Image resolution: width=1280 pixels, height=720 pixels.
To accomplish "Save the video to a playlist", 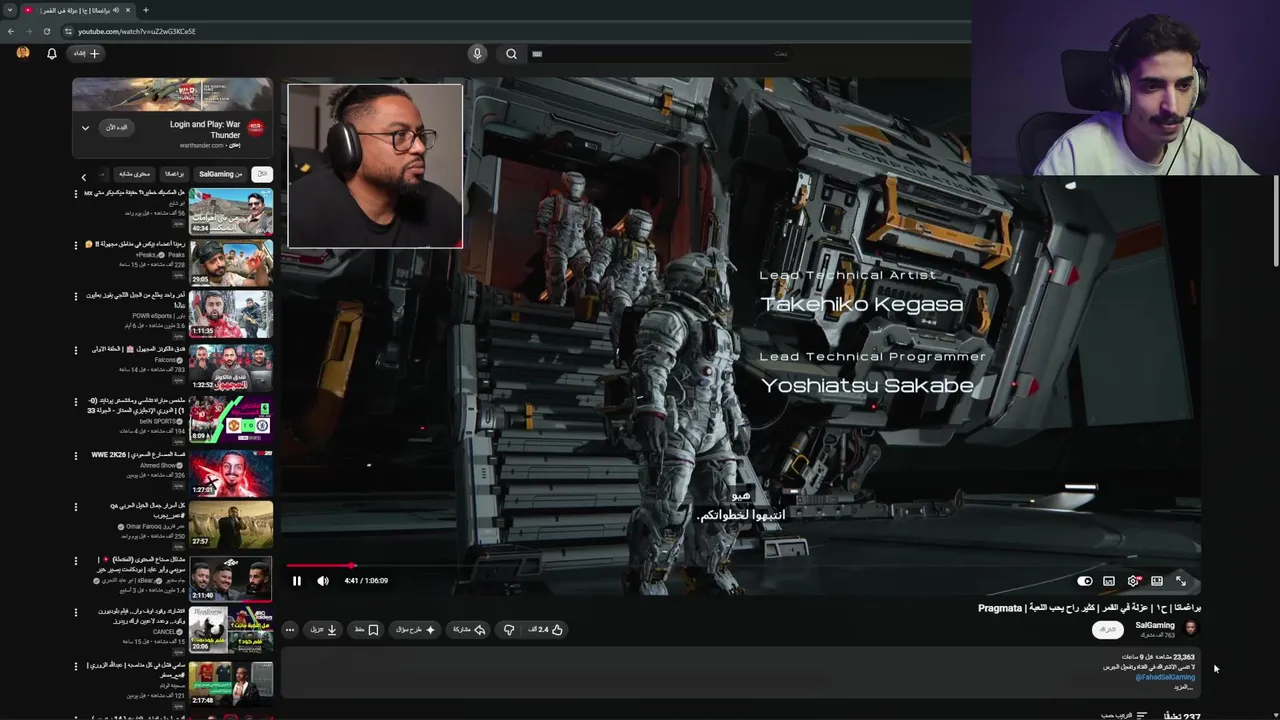I will click(366, 630).
